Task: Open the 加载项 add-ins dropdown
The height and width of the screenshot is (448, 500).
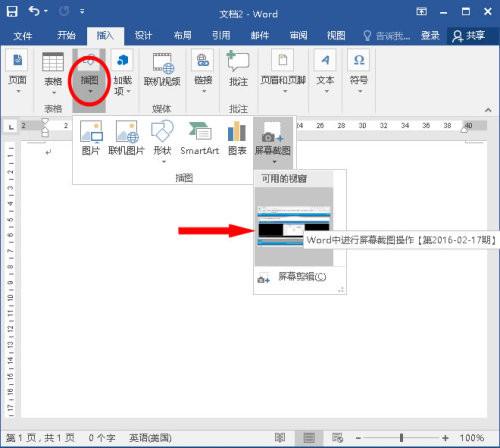Action: [x=123, y=73]
